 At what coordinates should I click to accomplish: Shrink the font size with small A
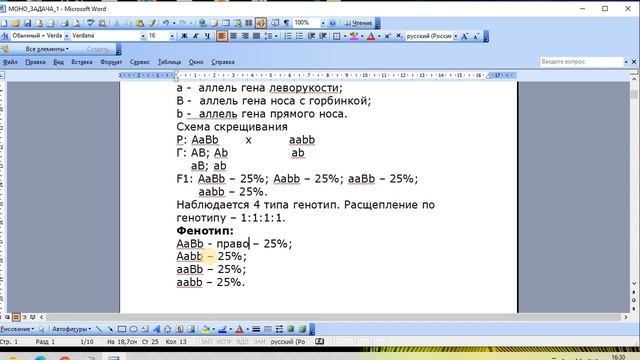(476, 36)
